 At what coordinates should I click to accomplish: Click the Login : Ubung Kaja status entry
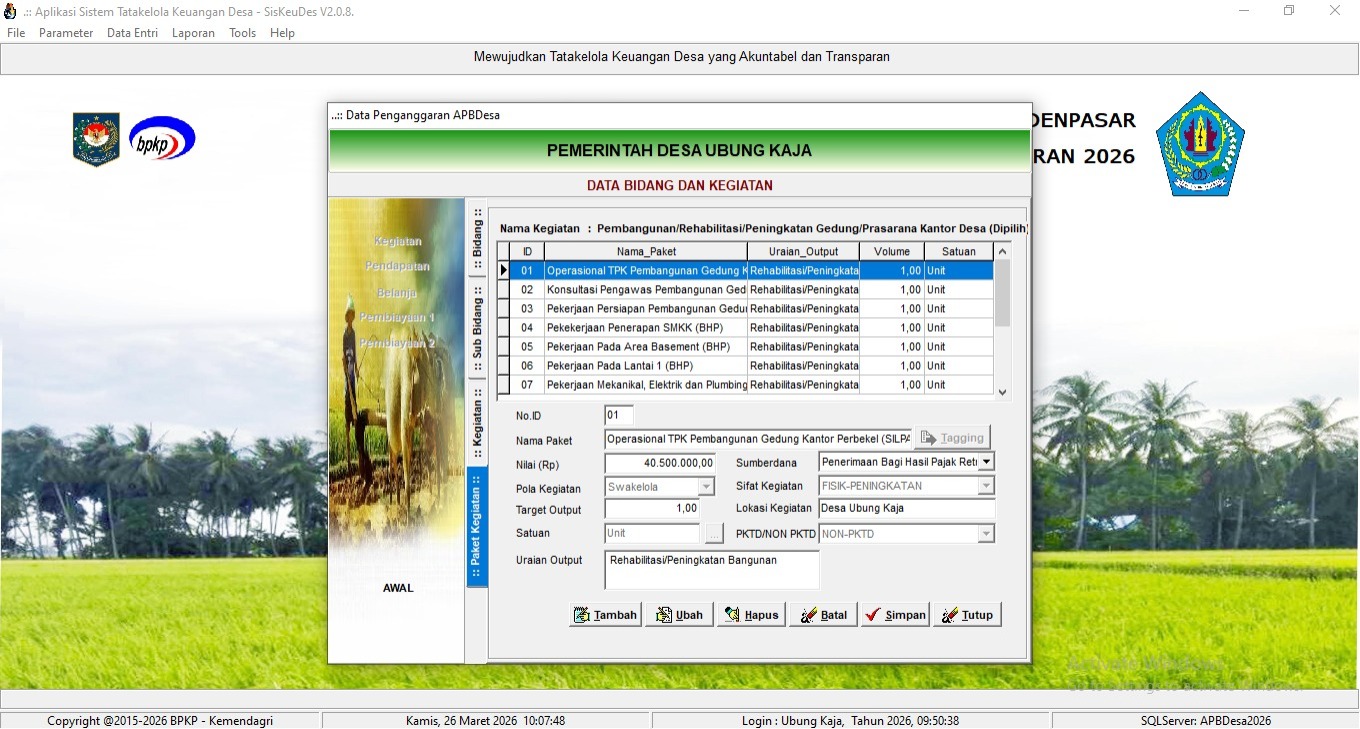click(x=851, y=721)
